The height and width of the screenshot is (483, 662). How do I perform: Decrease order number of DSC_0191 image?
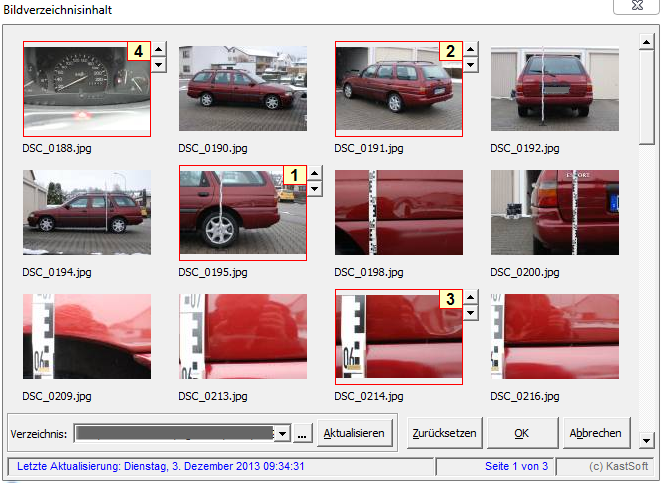coord(471,65)
